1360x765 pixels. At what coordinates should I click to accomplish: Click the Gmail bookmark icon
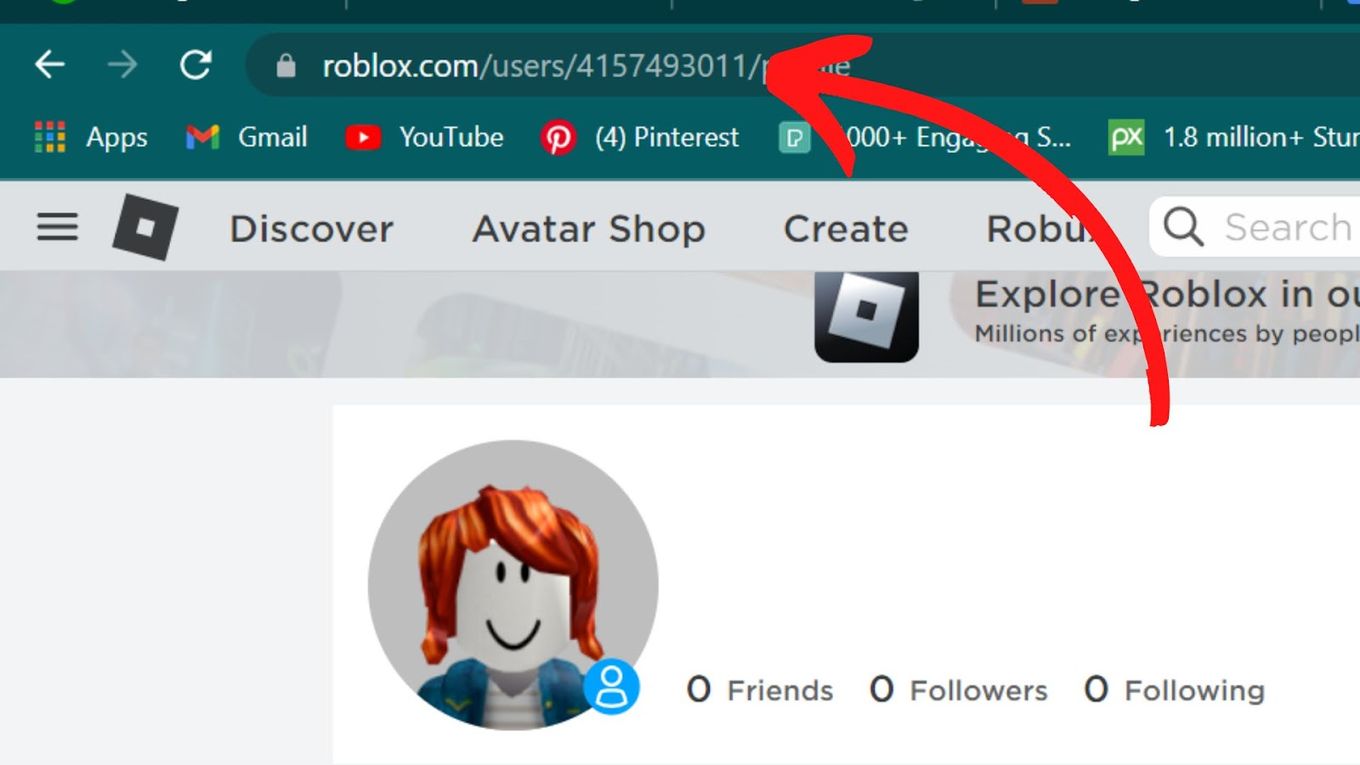coord(203,138)
